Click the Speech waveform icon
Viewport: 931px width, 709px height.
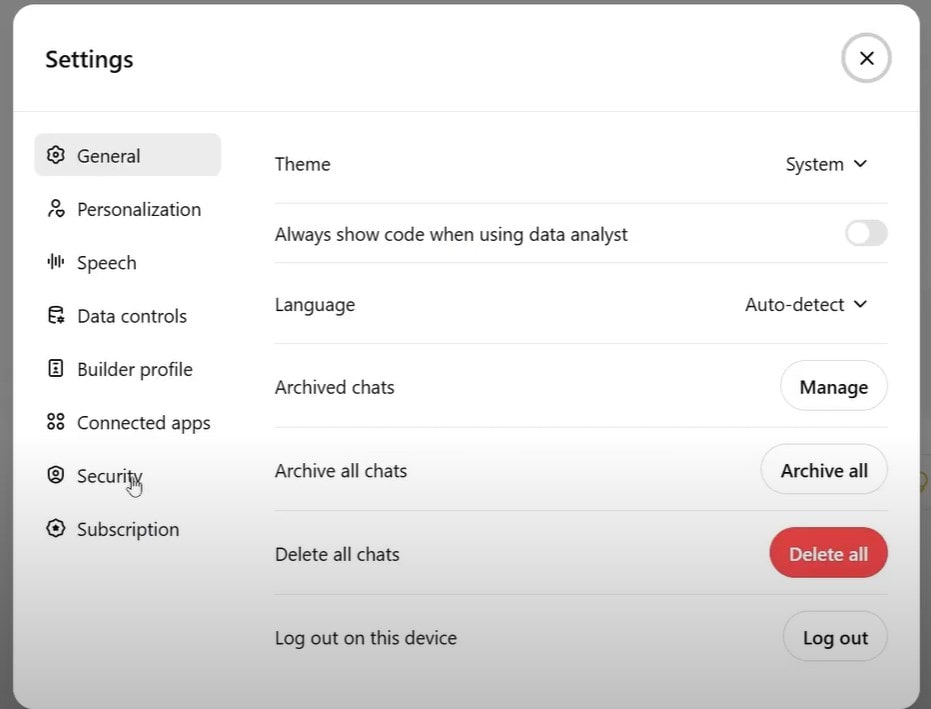tap(56, 262)
